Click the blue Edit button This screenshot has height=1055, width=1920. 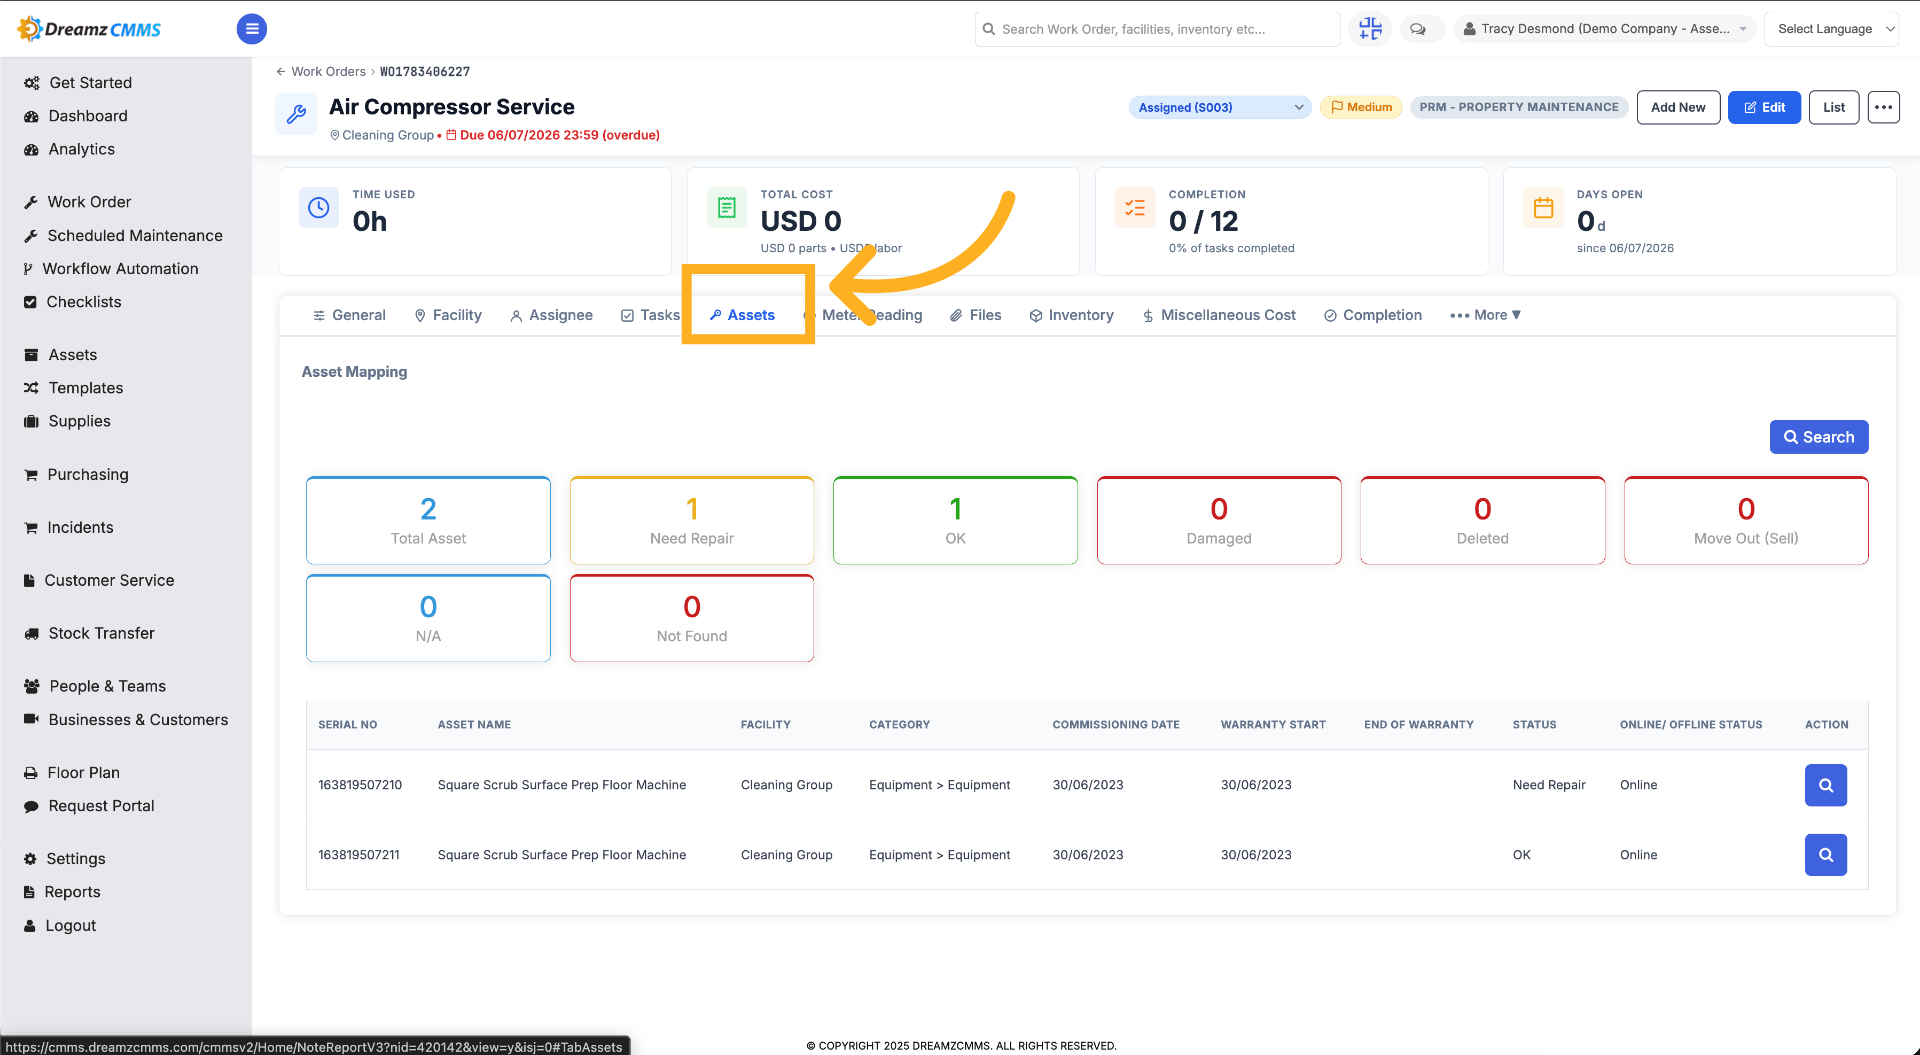(1764, 107)
